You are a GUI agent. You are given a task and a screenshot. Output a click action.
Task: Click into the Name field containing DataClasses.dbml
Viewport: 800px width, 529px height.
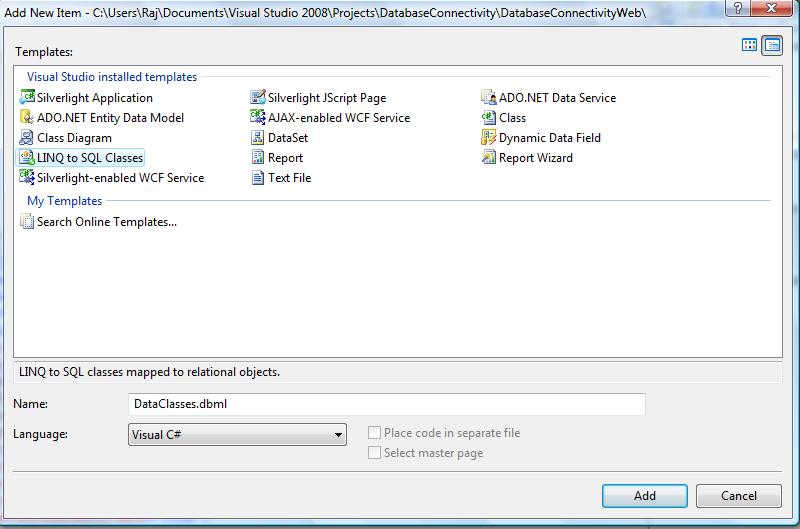(387, 404)
